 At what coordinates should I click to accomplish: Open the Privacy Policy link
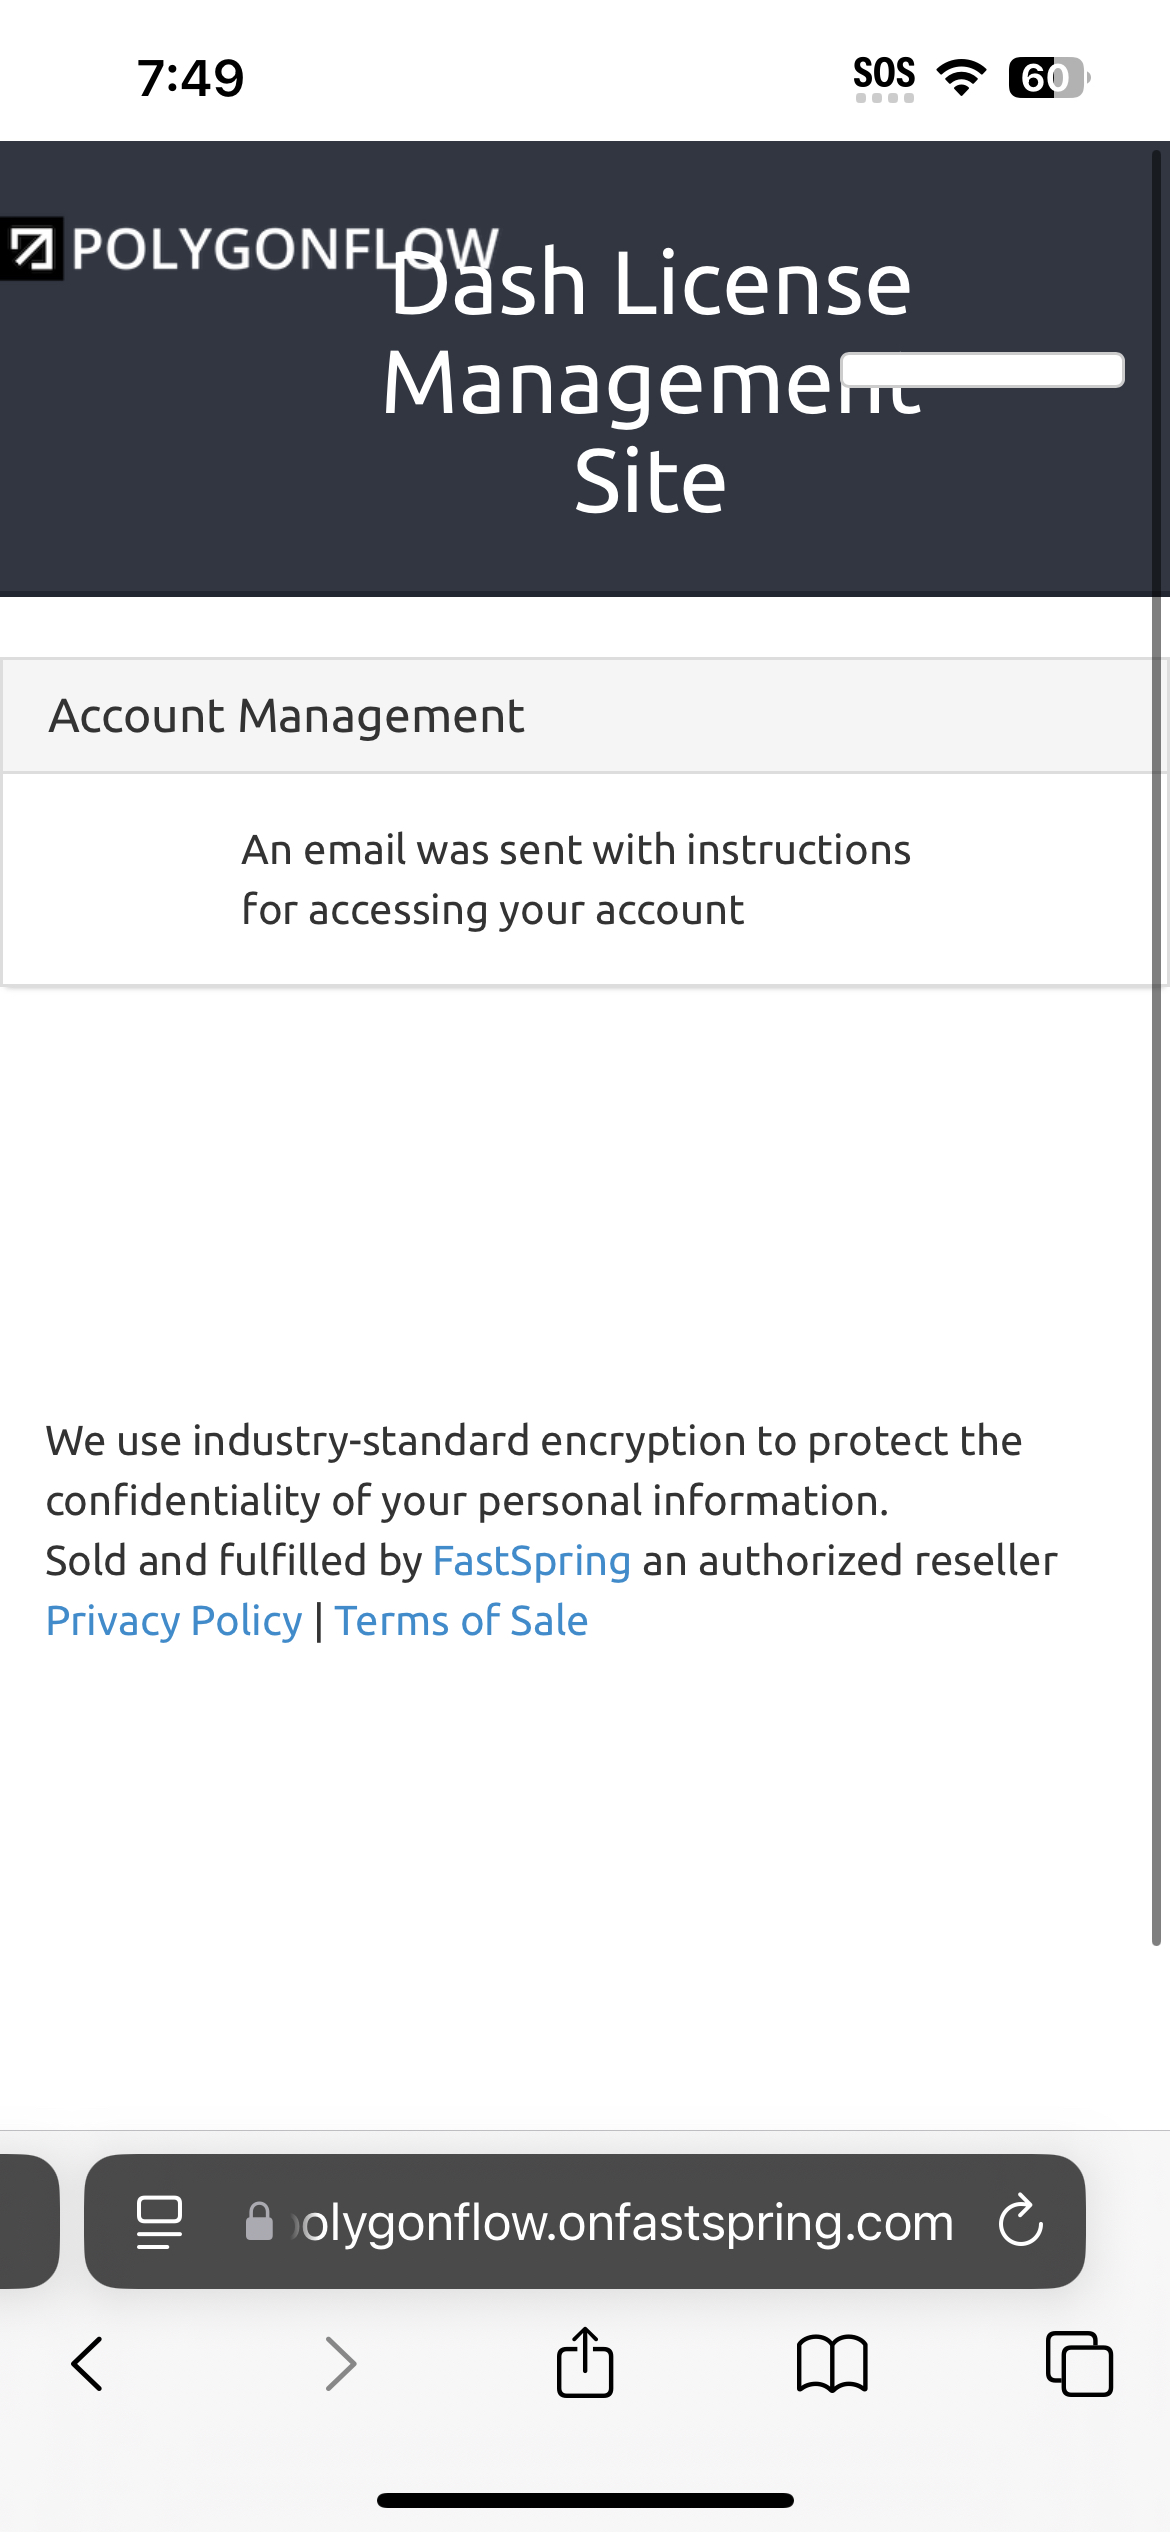click(174, 1621)
